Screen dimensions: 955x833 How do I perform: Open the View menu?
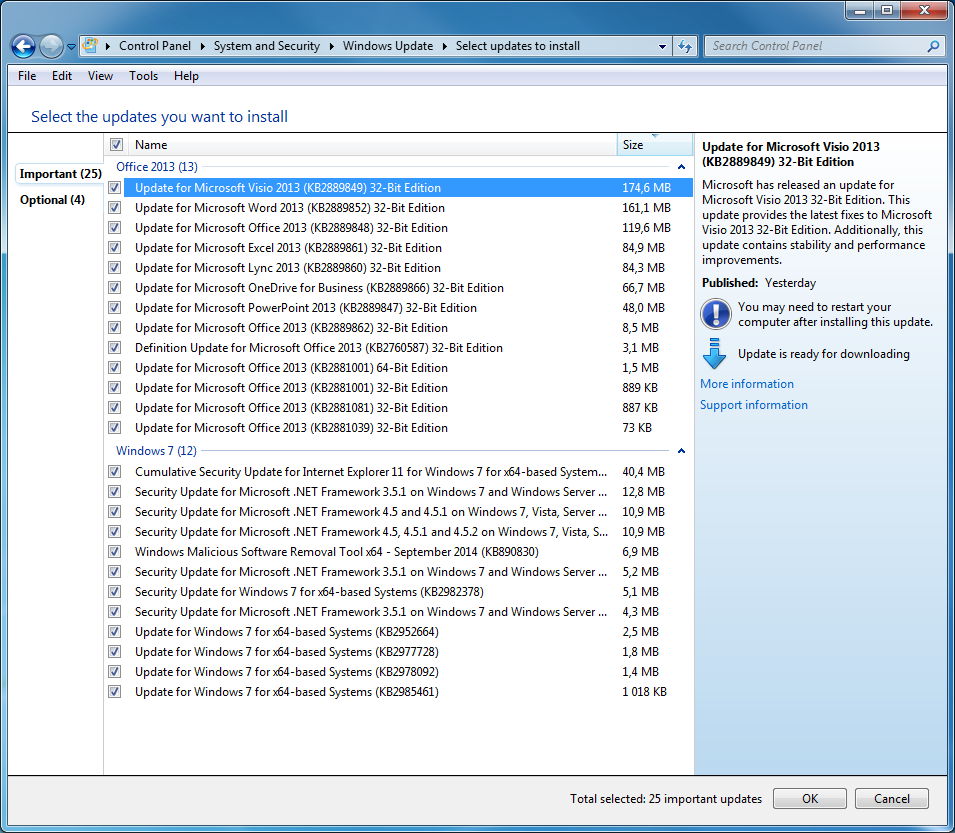[100, 76]
